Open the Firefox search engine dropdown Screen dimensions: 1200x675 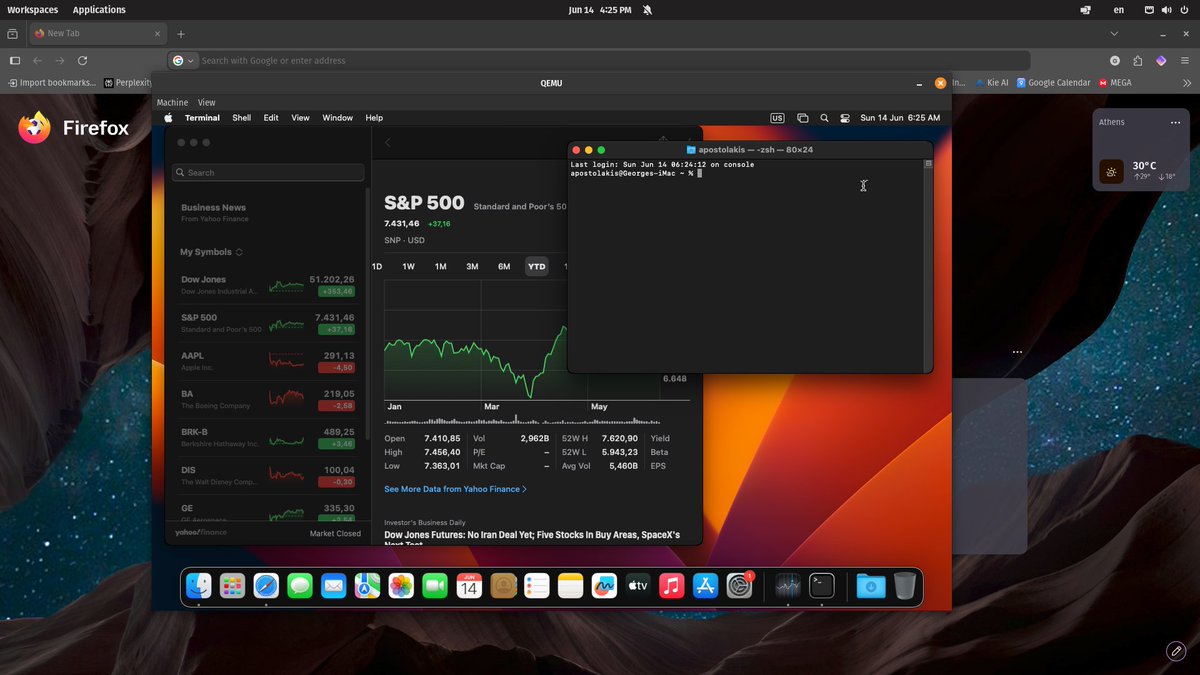(183, 60)
